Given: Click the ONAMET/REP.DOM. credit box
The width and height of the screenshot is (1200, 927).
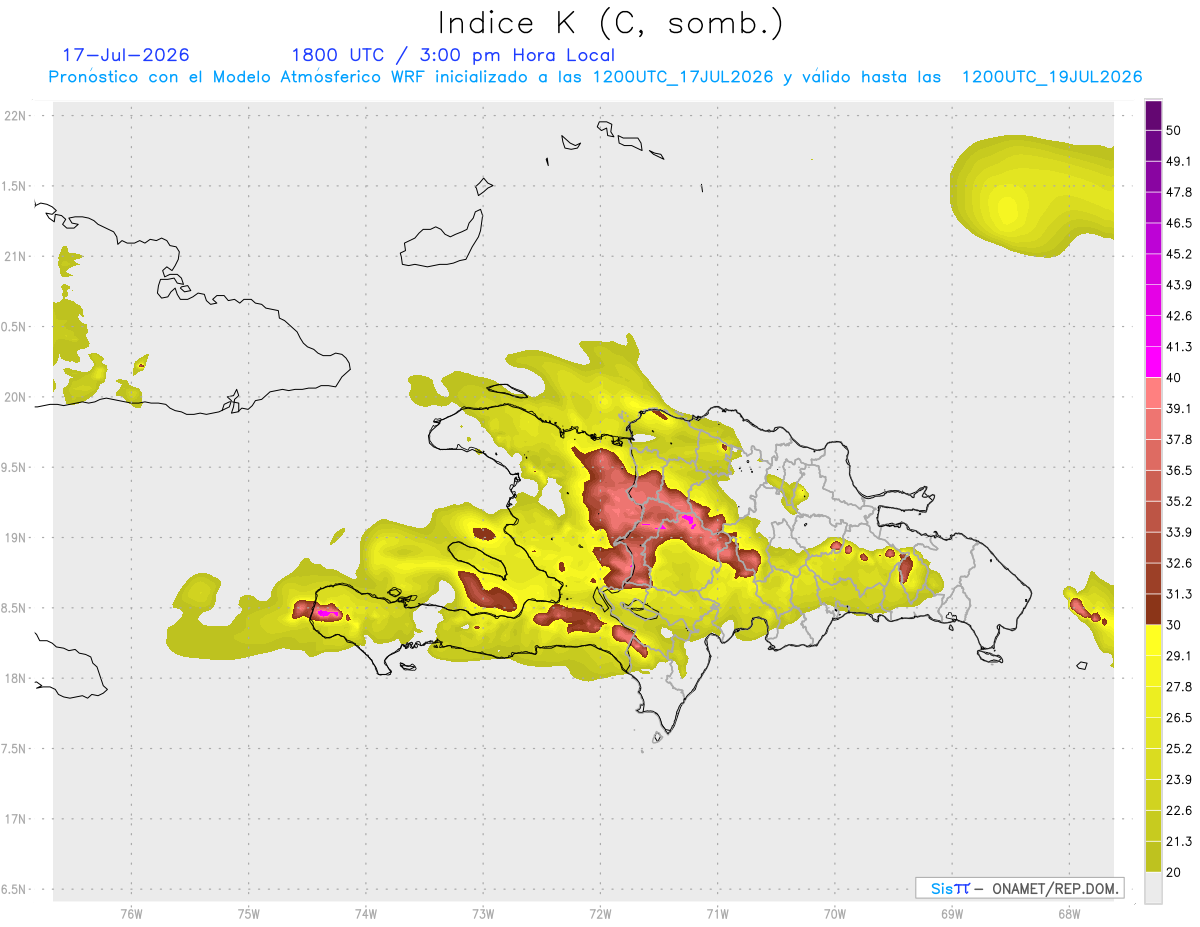Looking at the screenshot, I should click(1019, 888).
